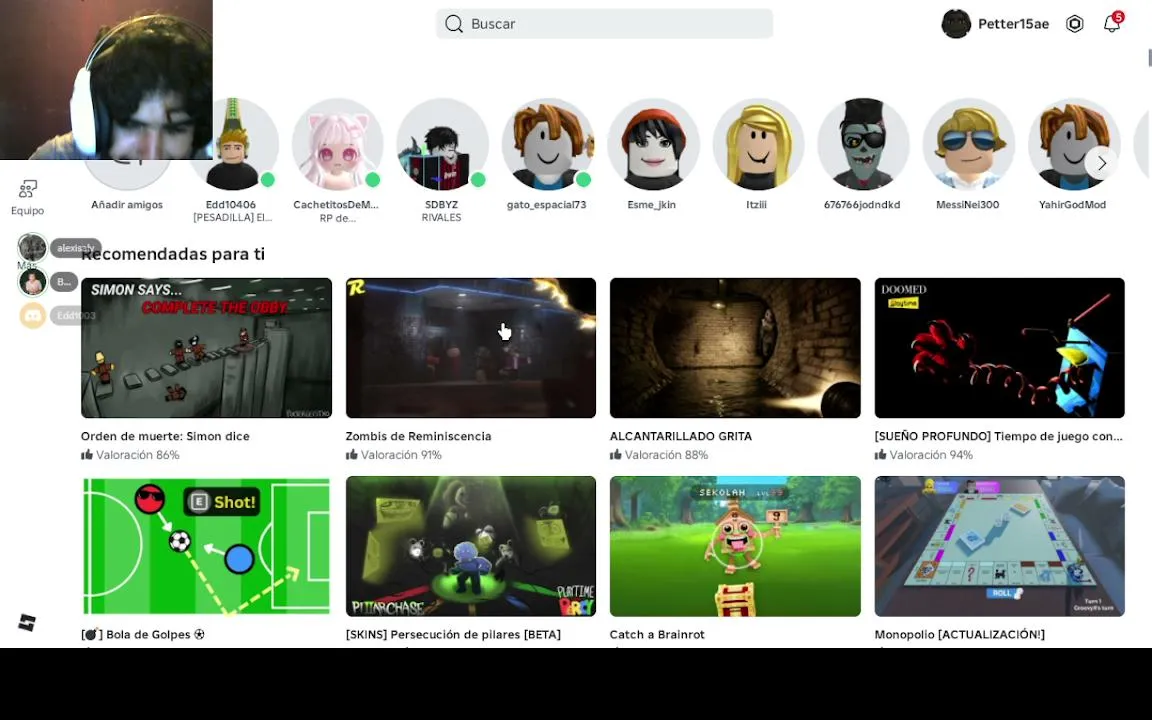Image resolution: width=1152 pixels, height=720 pixels.
Task: Open the Petter15ae username link
Action: pos(1013,24)
